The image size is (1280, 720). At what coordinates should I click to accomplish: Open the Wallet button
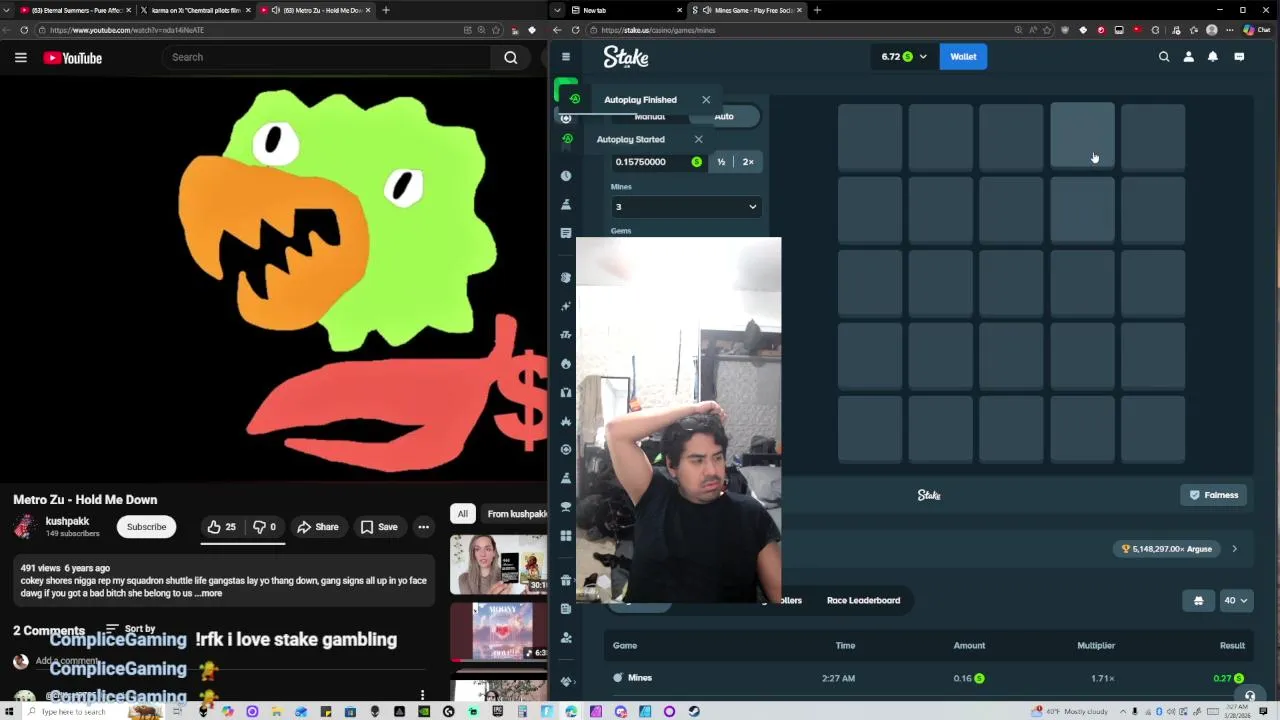[x=963, y=57]
